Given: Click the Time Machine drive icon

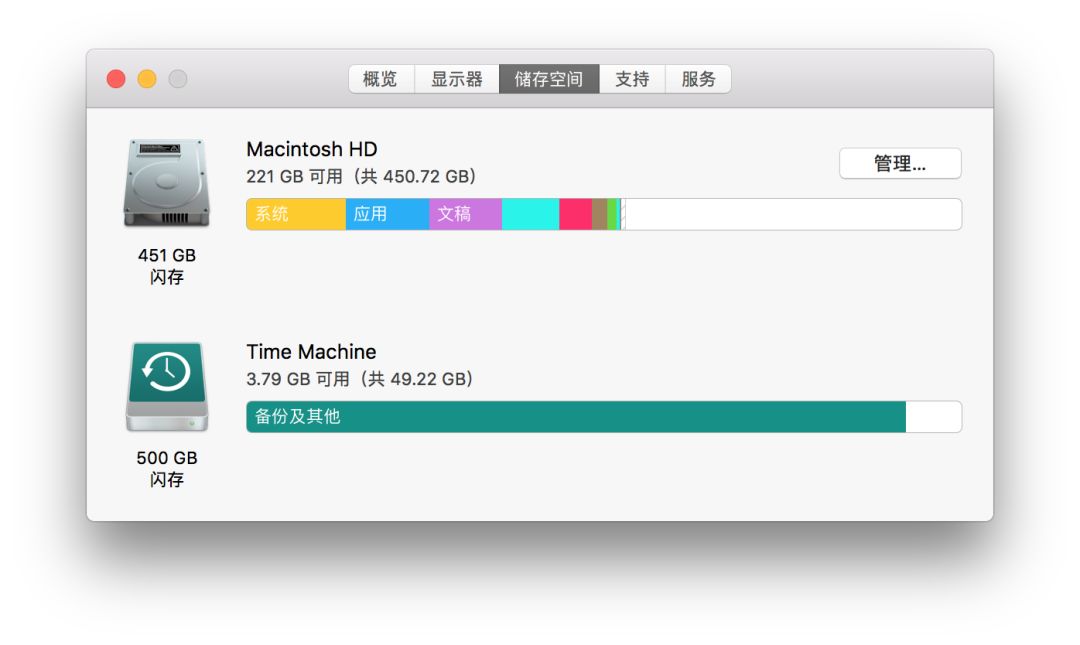Looking at the screenshot, I should coord(167,387).
